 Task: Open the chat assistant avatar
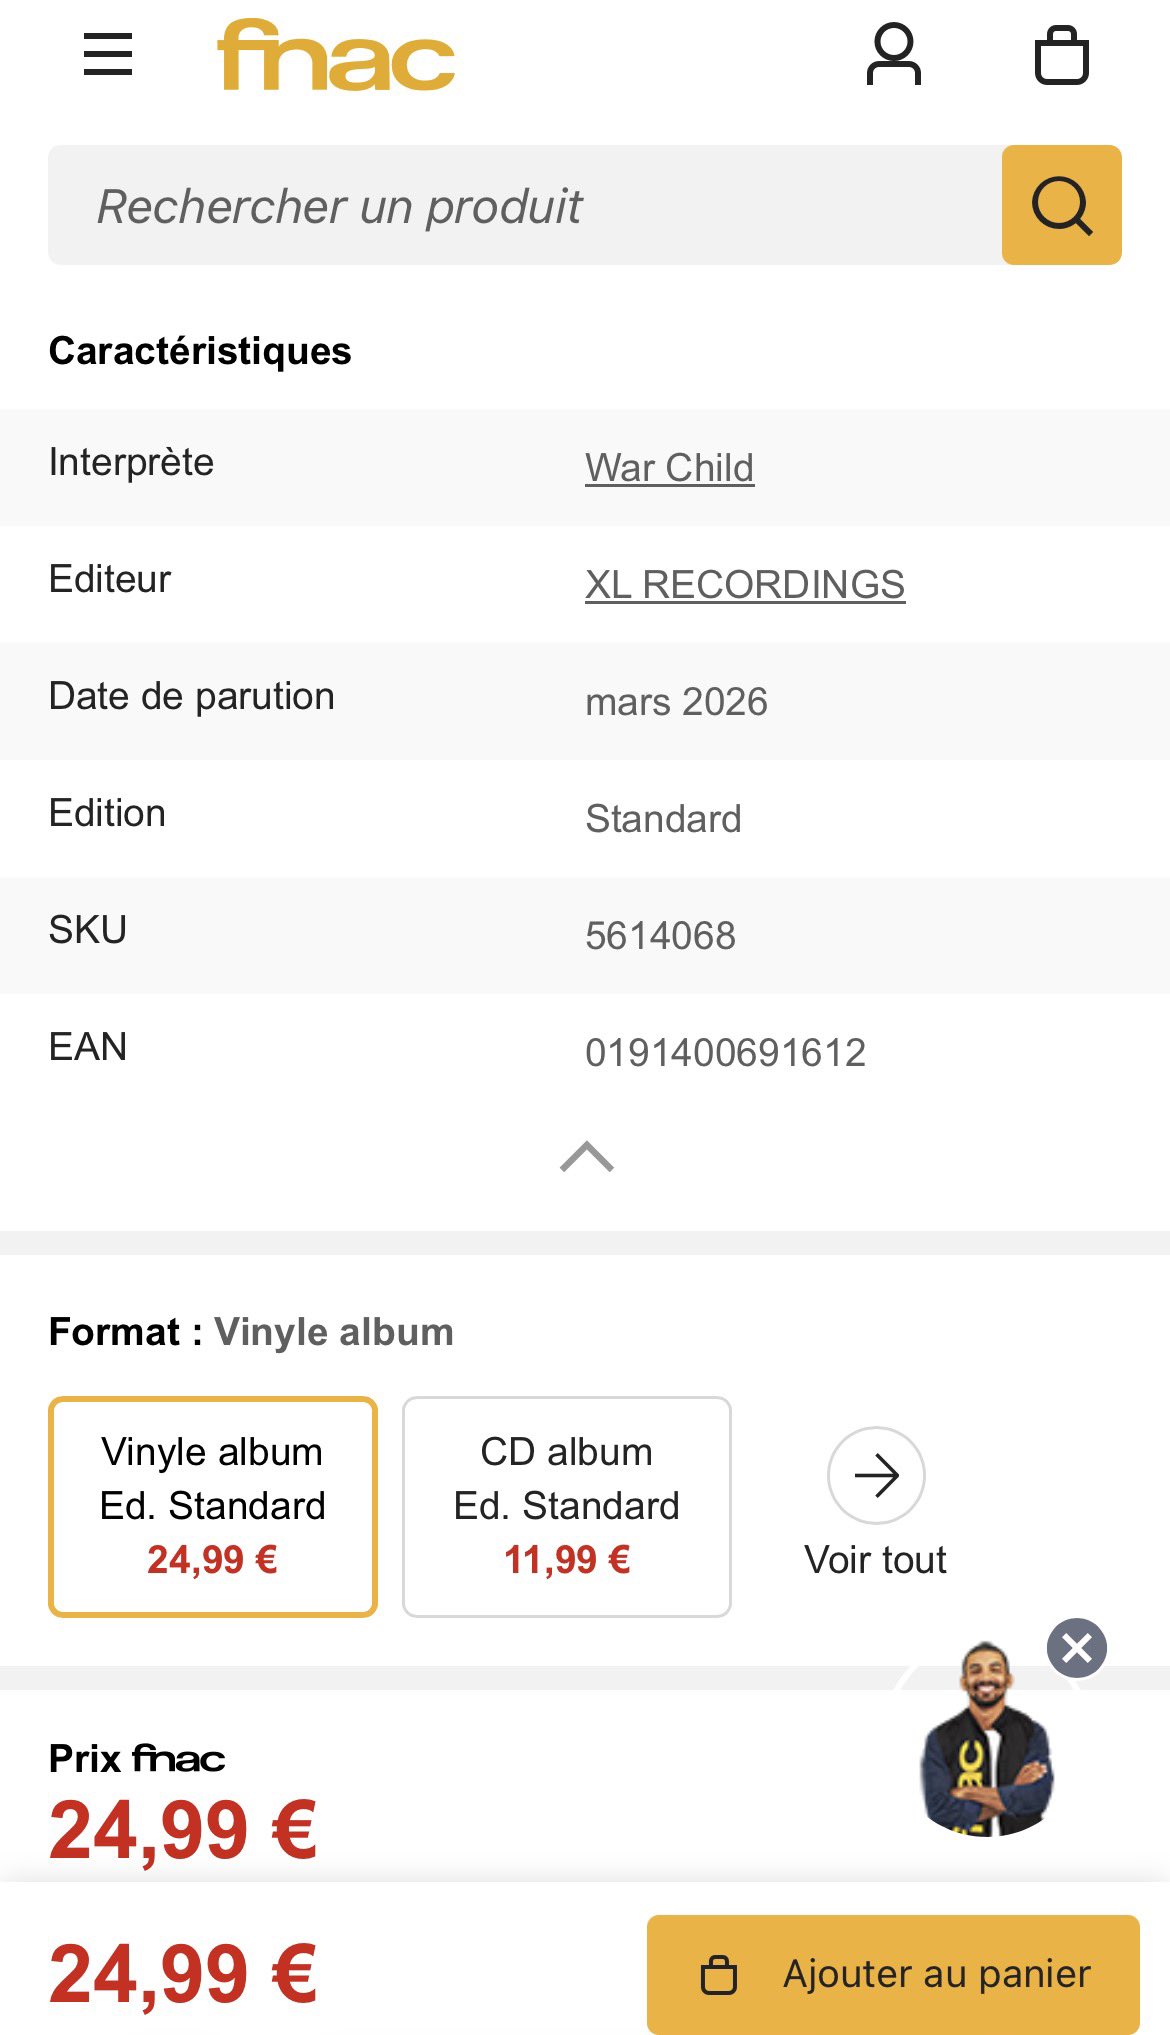click(x=986, y=1742)
